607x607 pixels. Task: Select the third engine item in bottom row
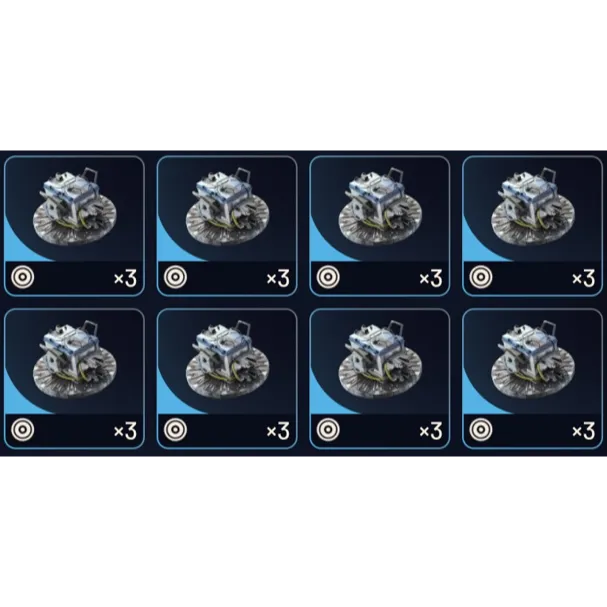[x=380, y=379]
